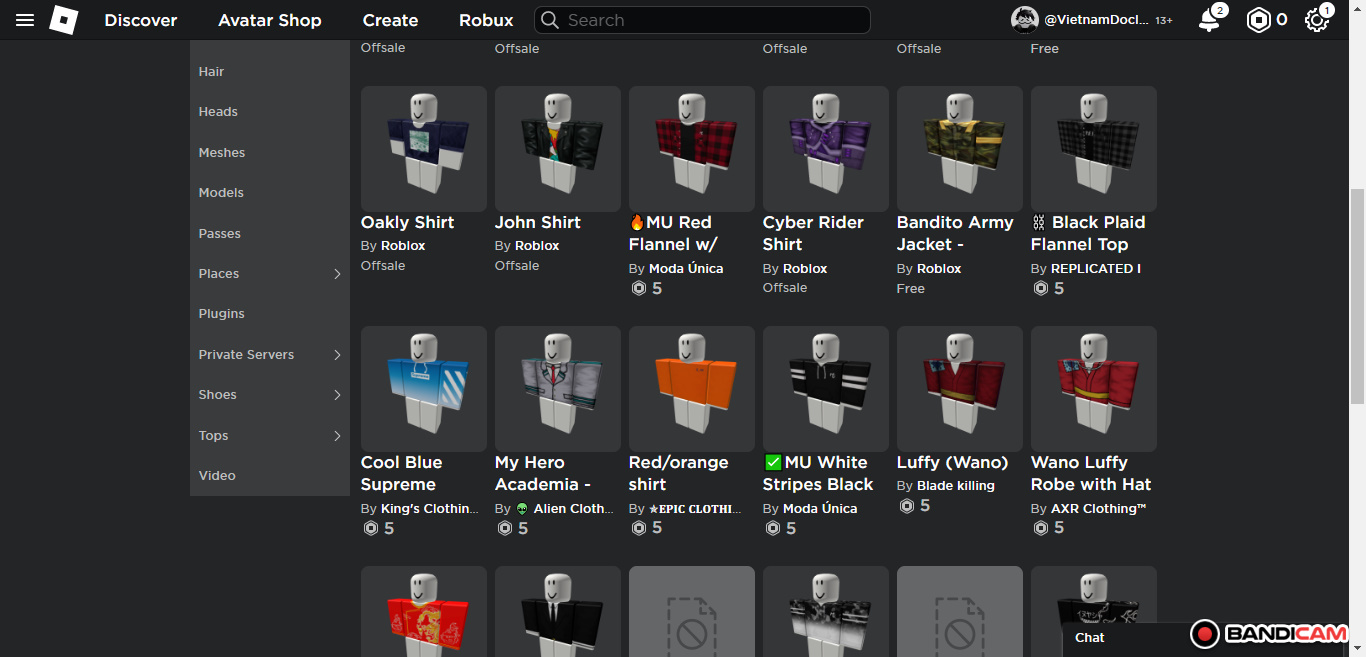
Task: Go to the Discover page
Action: 141,20
